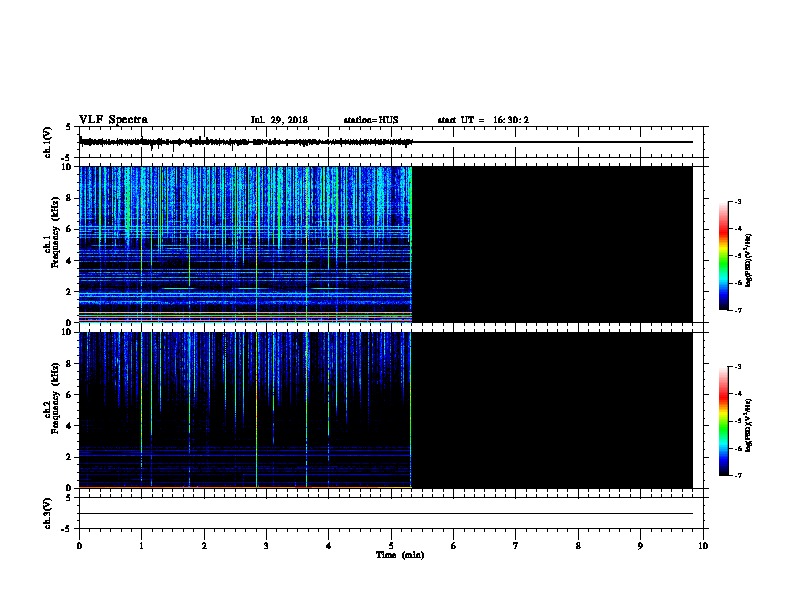792x612 pixels.
Task: Click the "3" tick label on time axis
Action: pyautogui.click(x=266, y=546)
